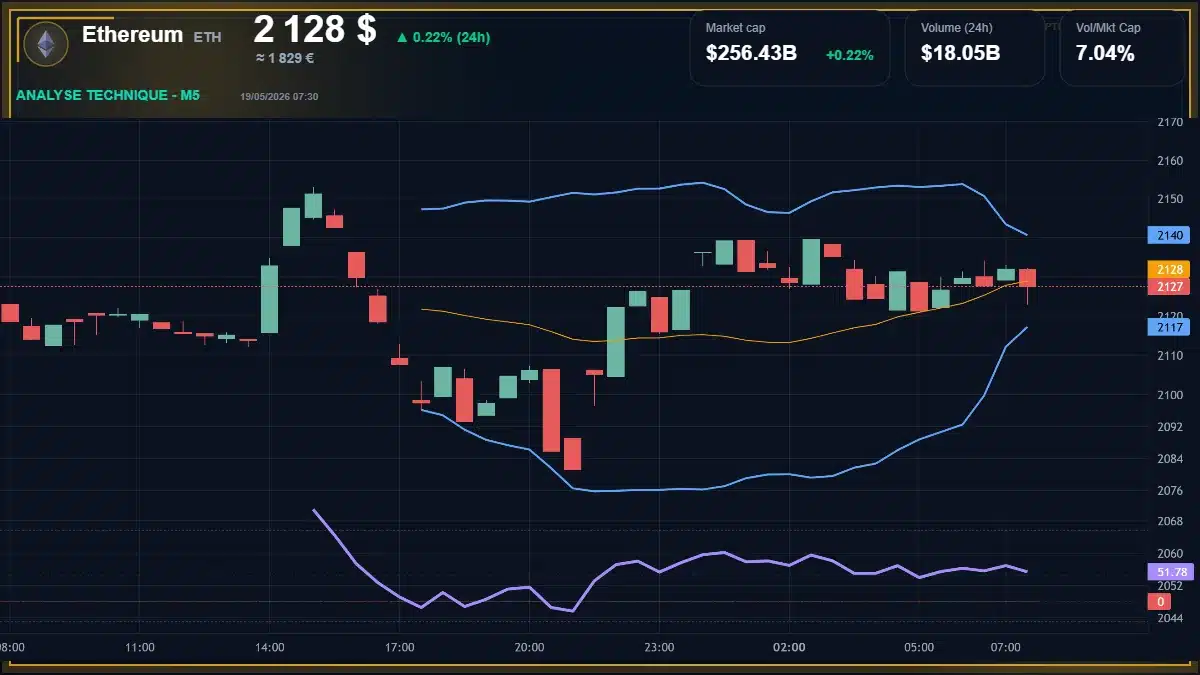Click the $18.05B volume value

point(960,54)
